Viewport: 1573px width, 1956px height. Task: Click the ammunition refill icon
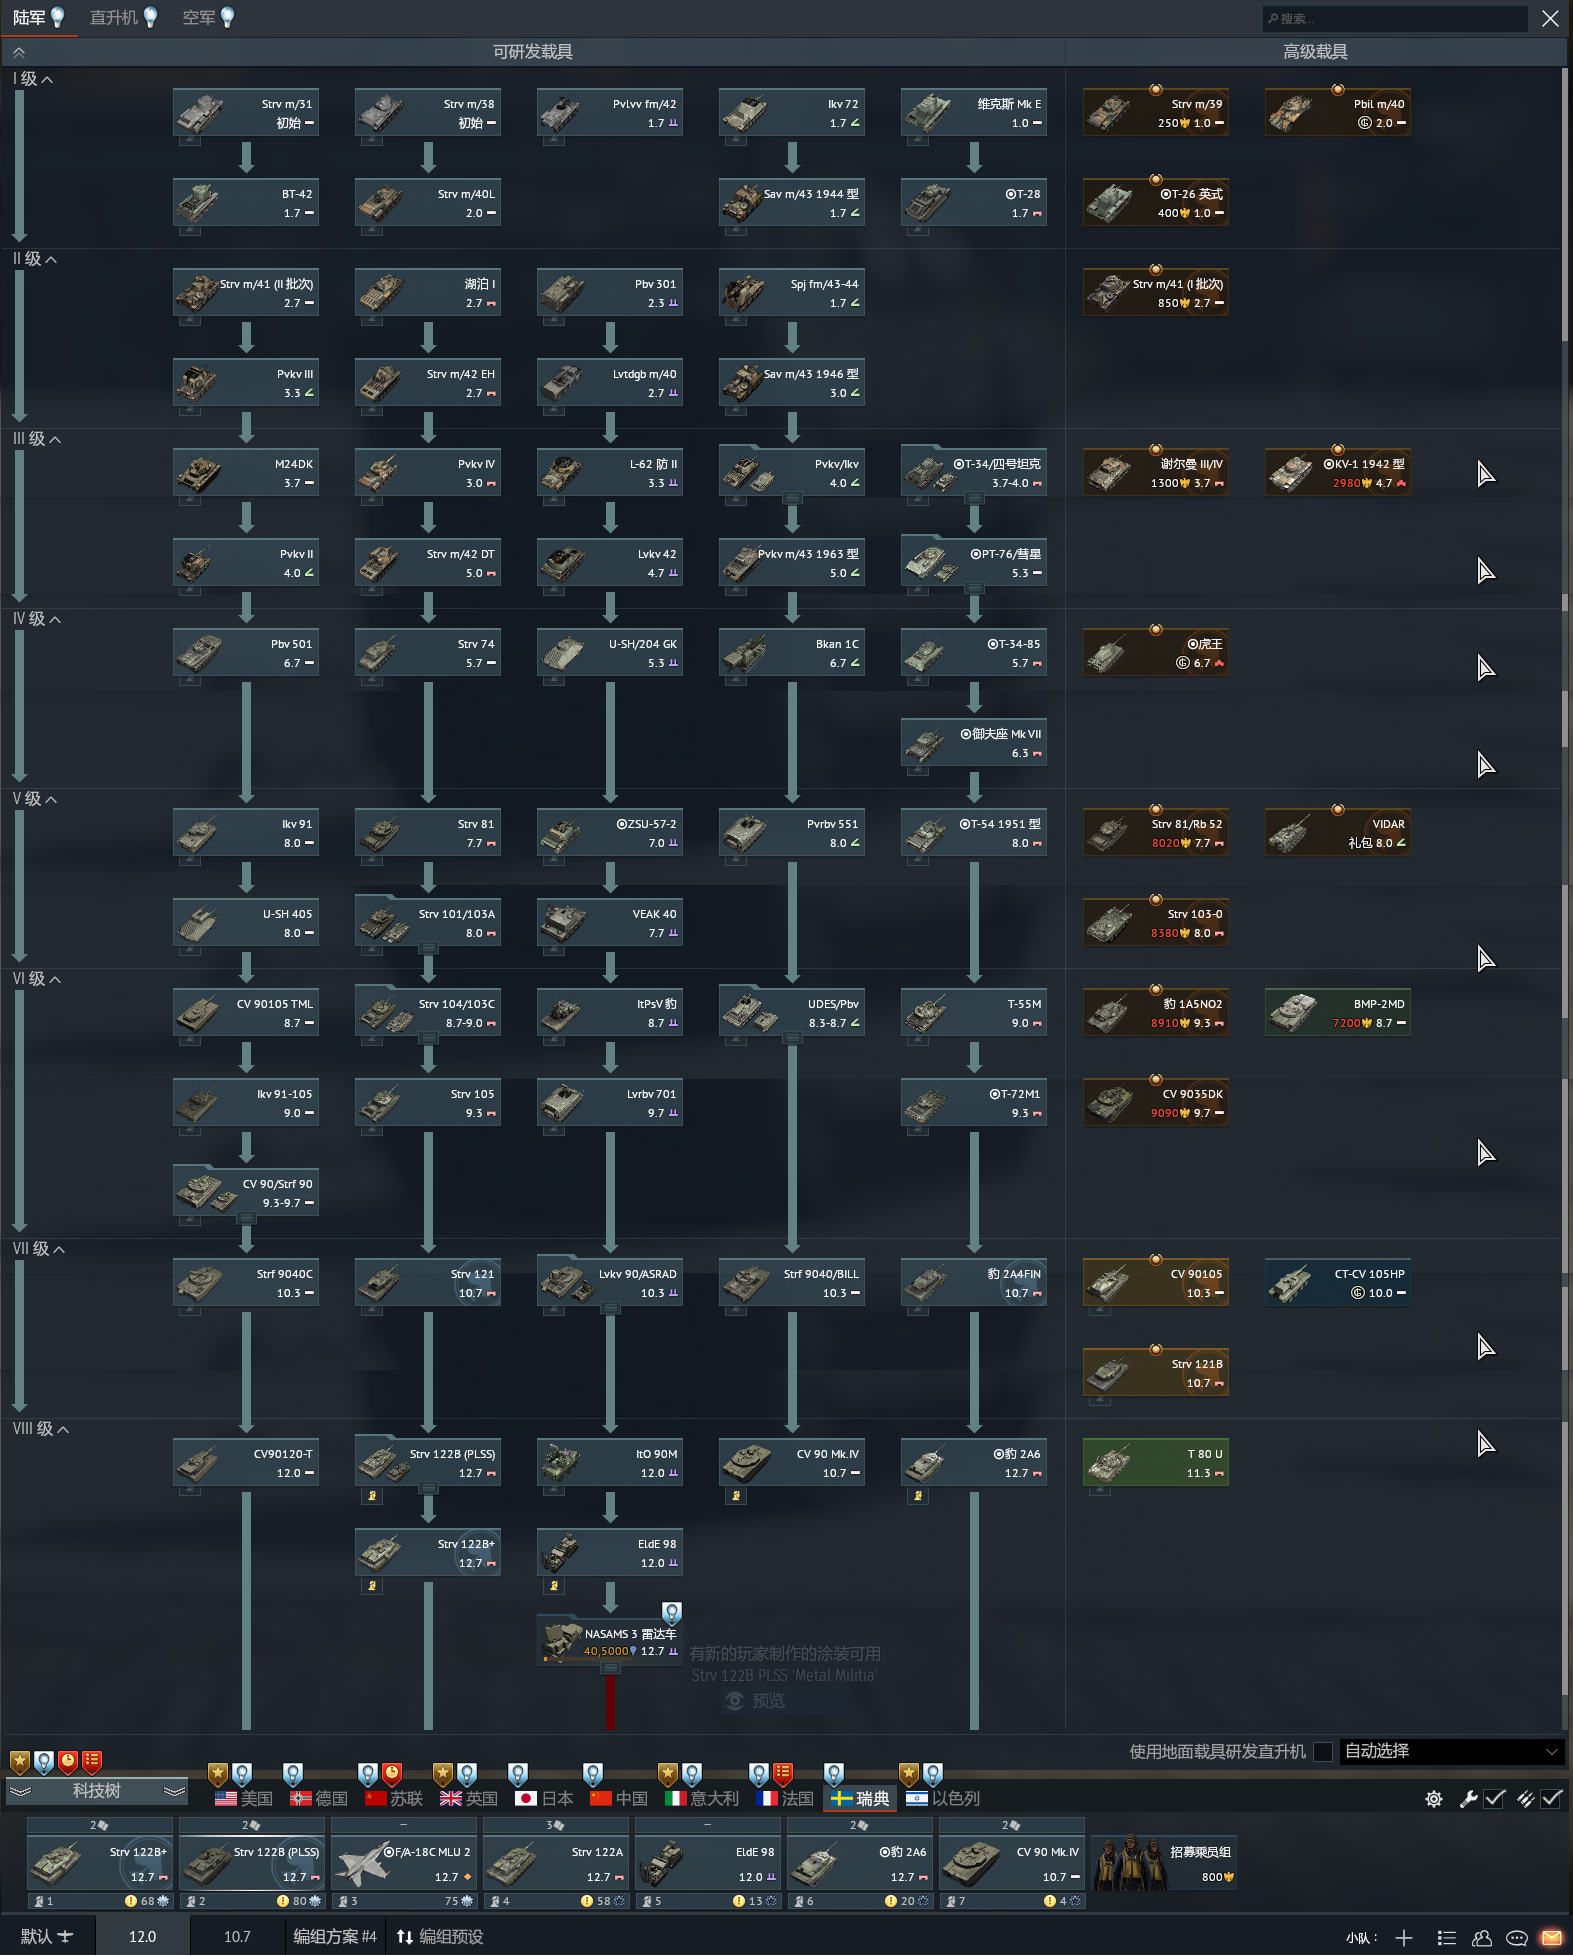(1525, 1799)
